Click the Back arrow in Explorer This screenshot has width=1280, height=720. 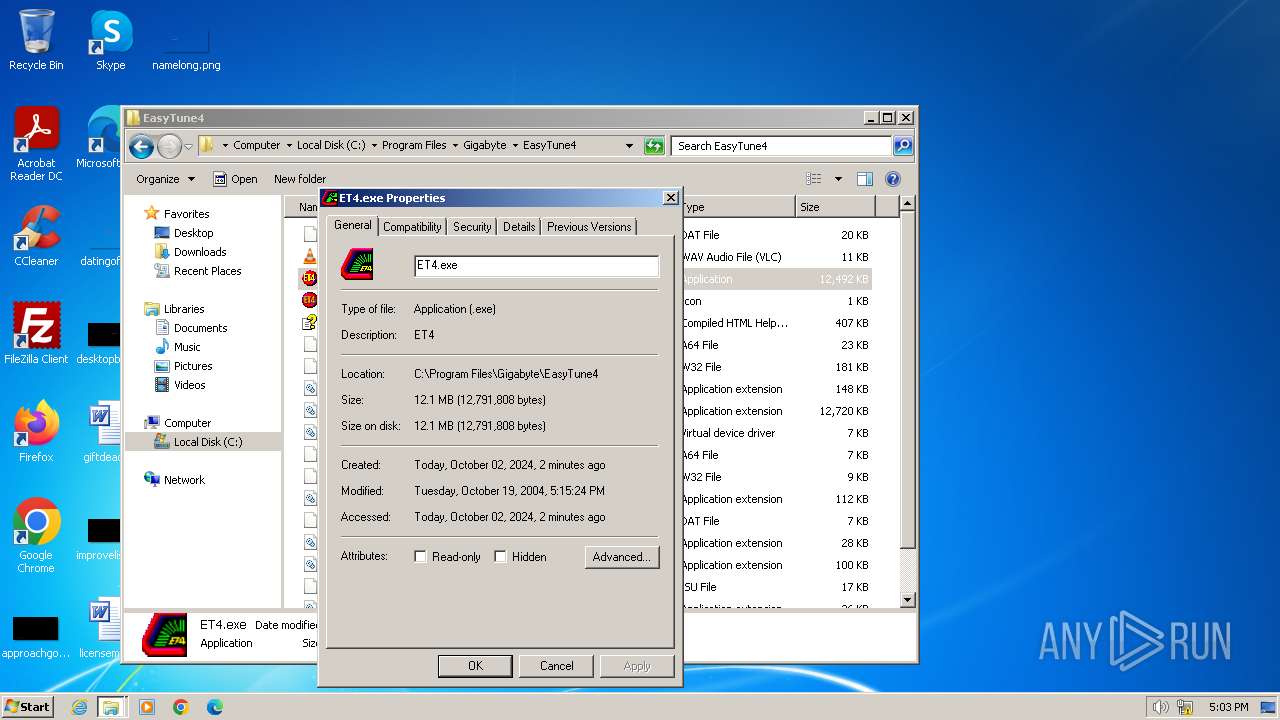point(141,146)
